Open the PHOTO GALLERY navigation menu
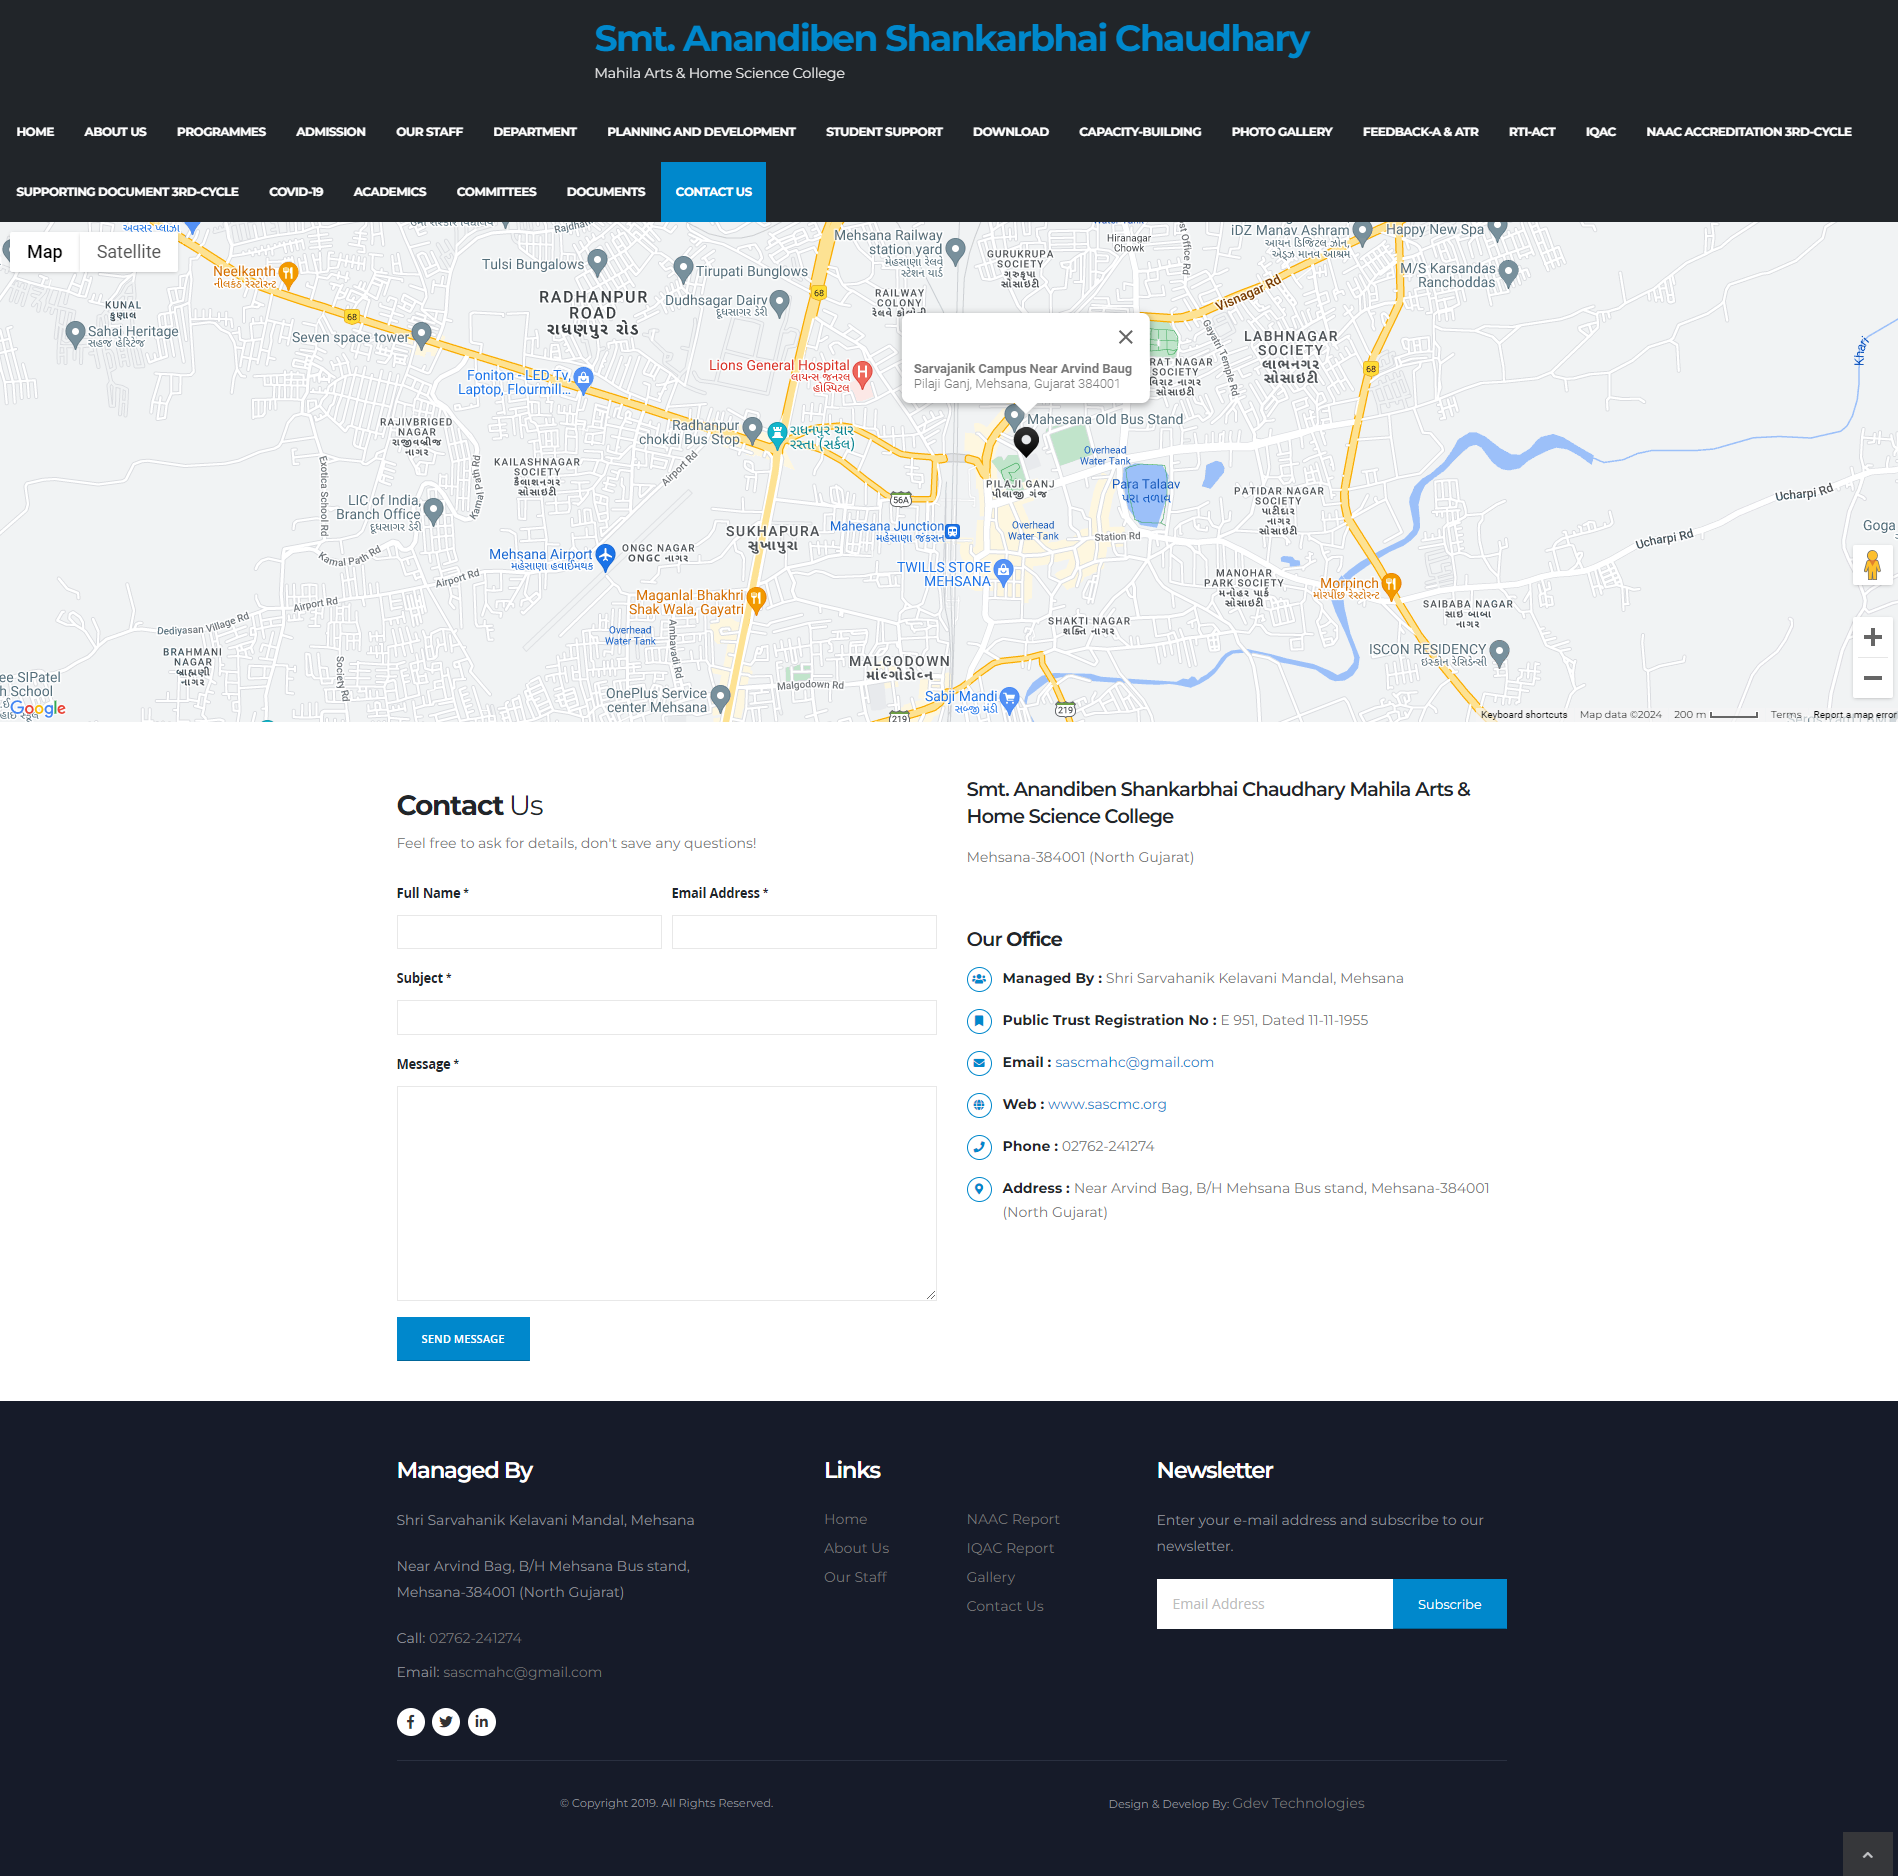This screenshot has height=1876, width=1898. tap(1282, 131)
